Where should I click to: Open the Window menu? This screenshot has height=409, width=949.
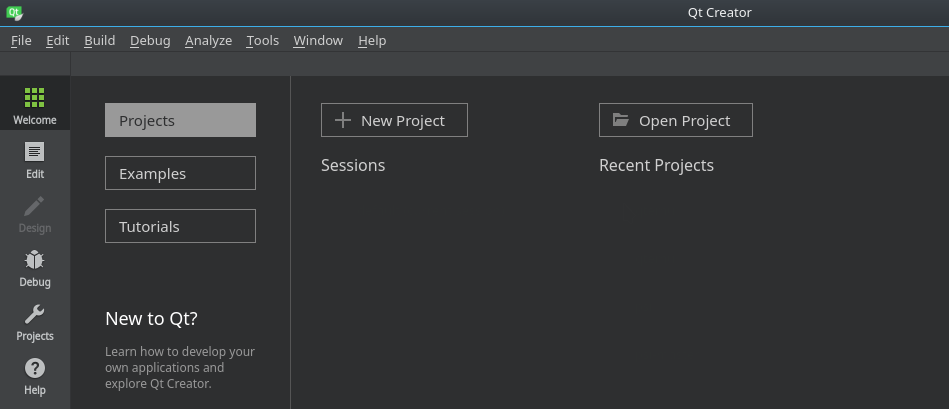(318, 41)
